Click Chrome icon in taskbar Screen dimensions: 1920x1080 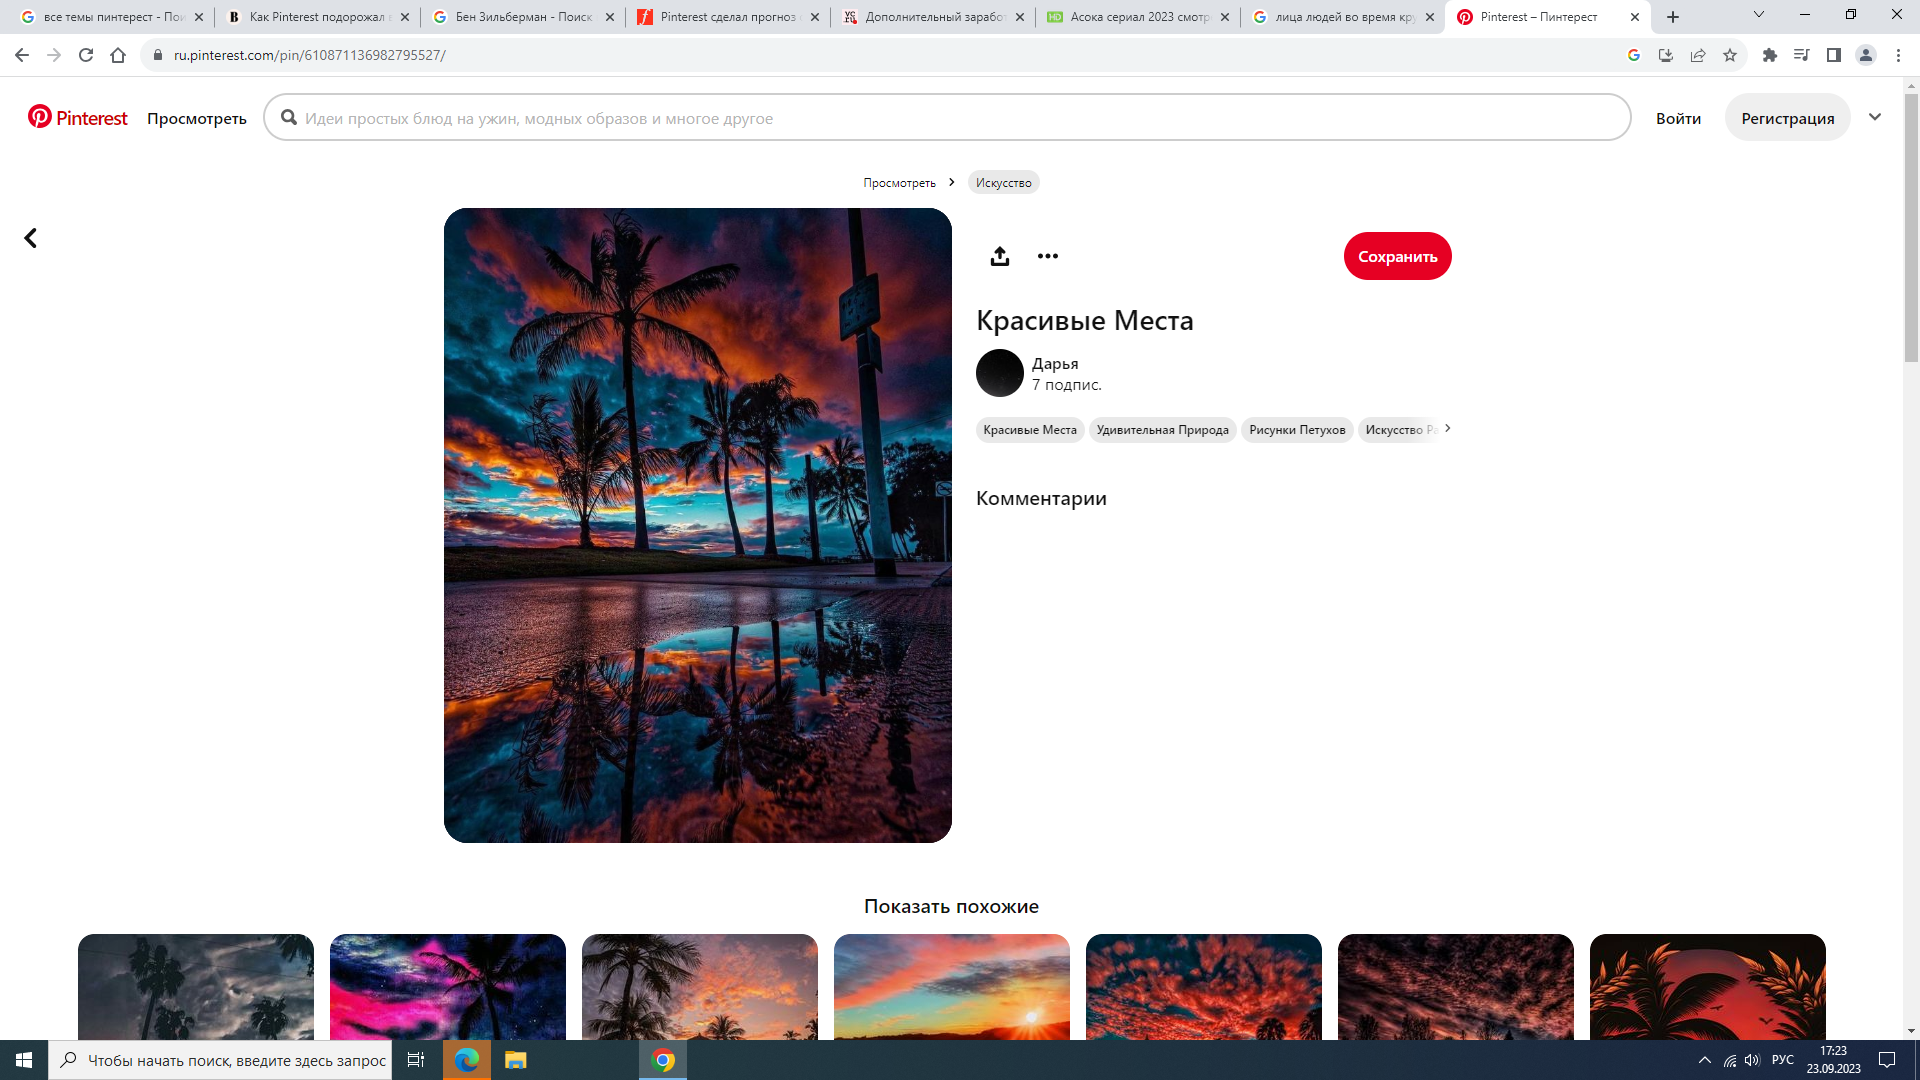(663, 1060)
